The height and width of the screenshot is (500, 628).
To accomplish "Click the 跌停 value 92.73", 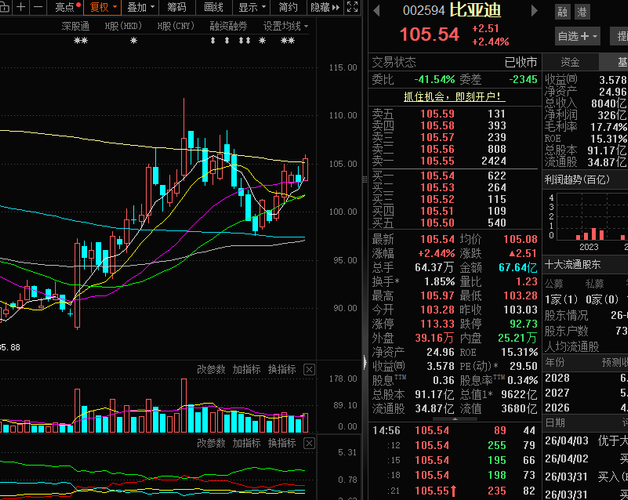I will click(x=523, y=324).
